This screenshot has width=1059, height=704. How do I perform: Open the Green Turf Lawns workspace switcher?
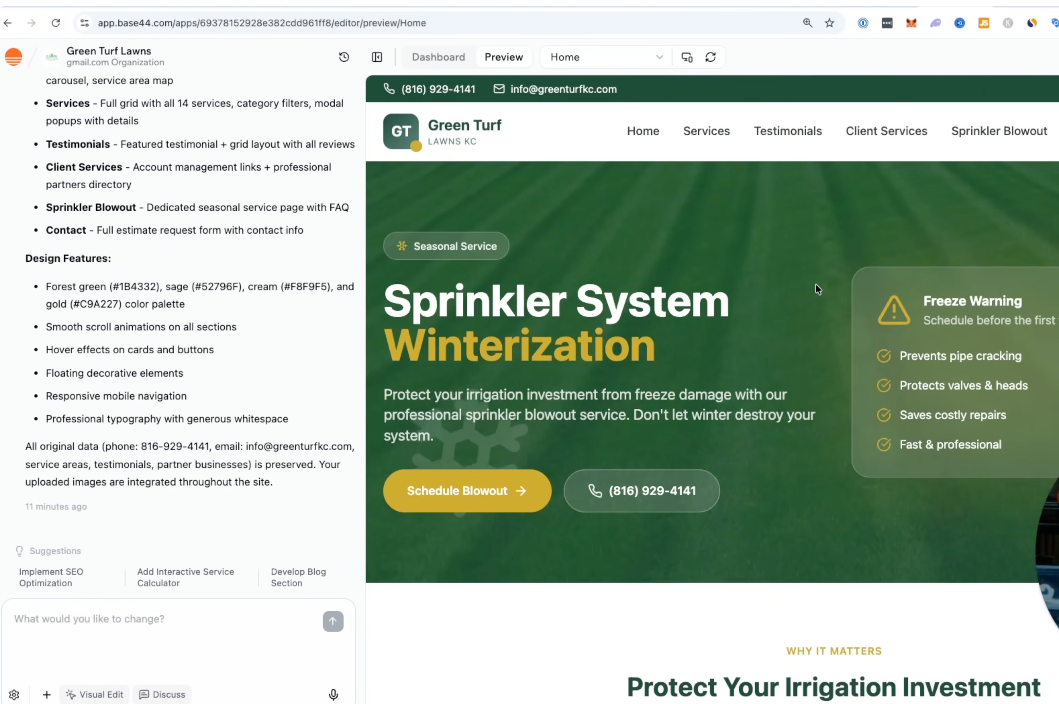click(105, 56)
